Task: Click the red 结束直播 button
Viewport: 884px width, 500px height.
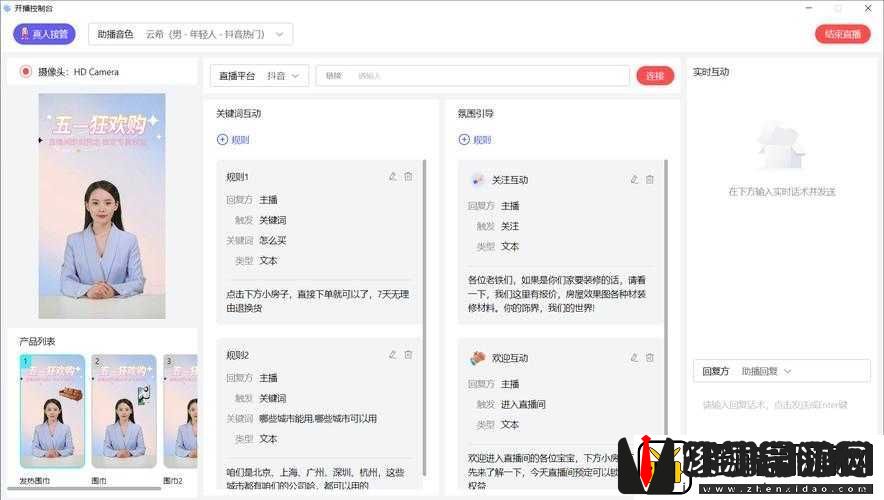Action: 842,34
